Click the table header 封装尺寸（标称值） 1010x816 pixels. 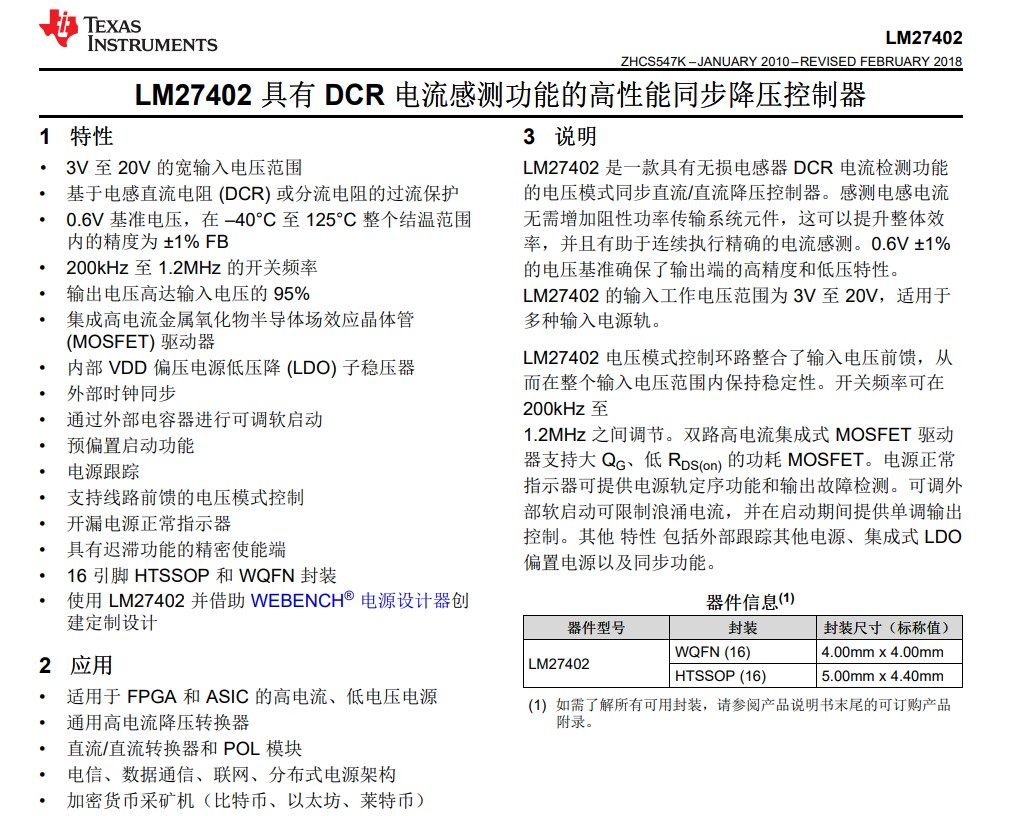(889, 627)
